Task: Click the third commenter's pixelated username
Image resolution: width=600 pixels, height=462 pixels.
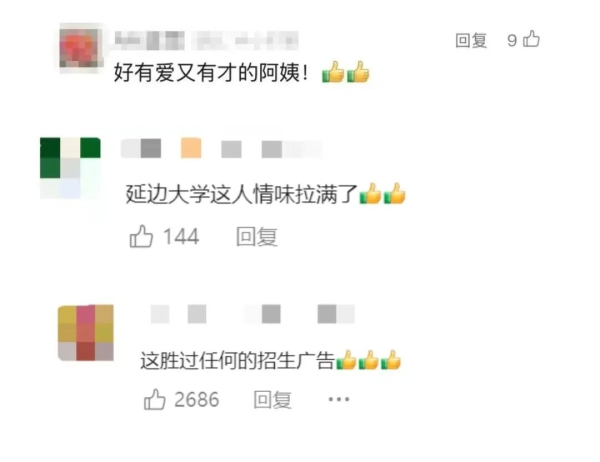Action: point(253,314)
